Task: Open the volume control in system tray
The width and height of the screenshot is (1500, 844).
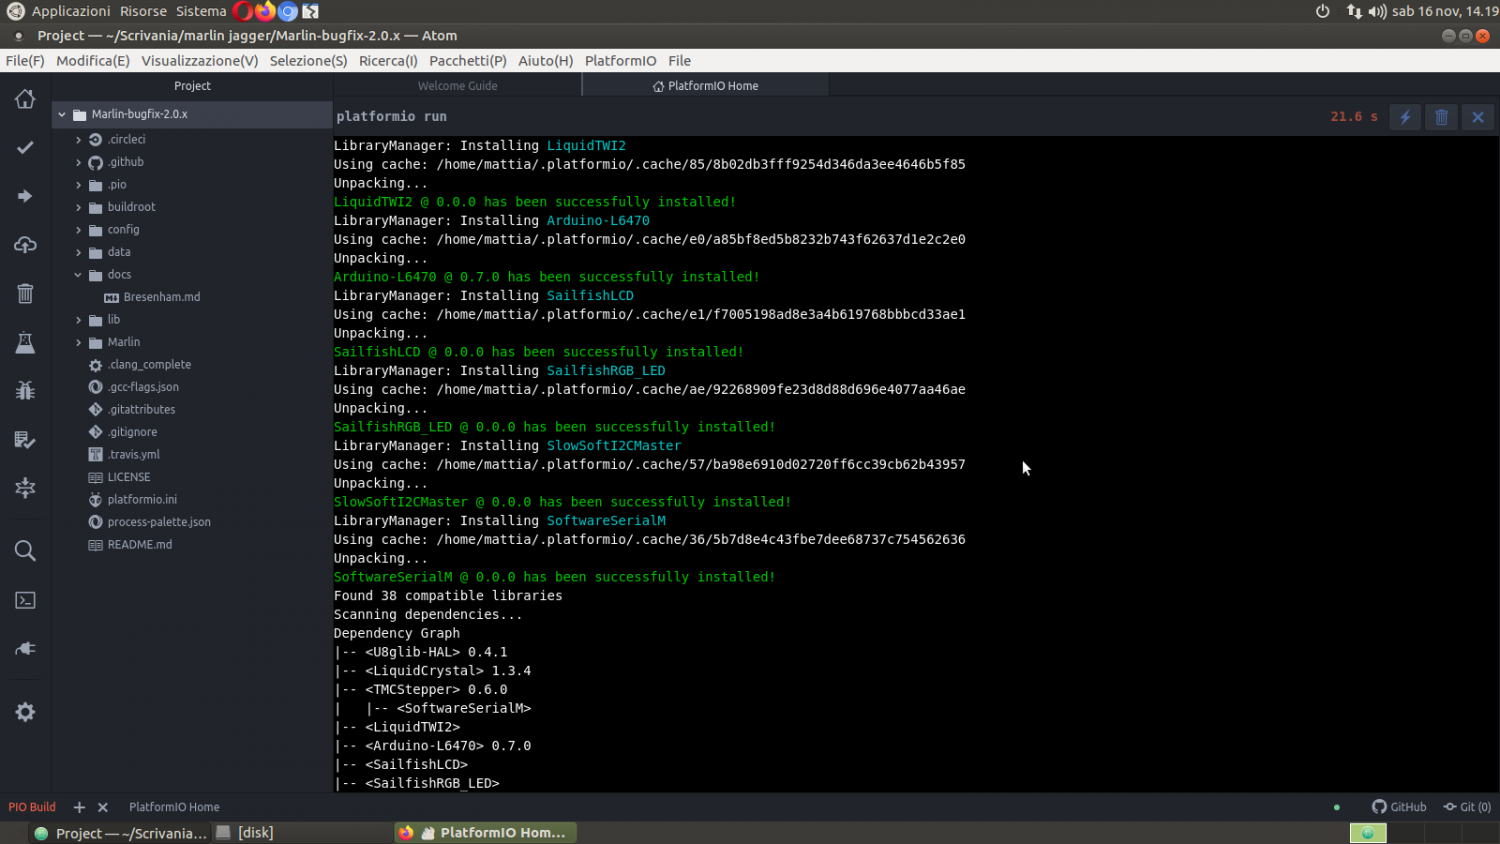Action: [1377, 11]
